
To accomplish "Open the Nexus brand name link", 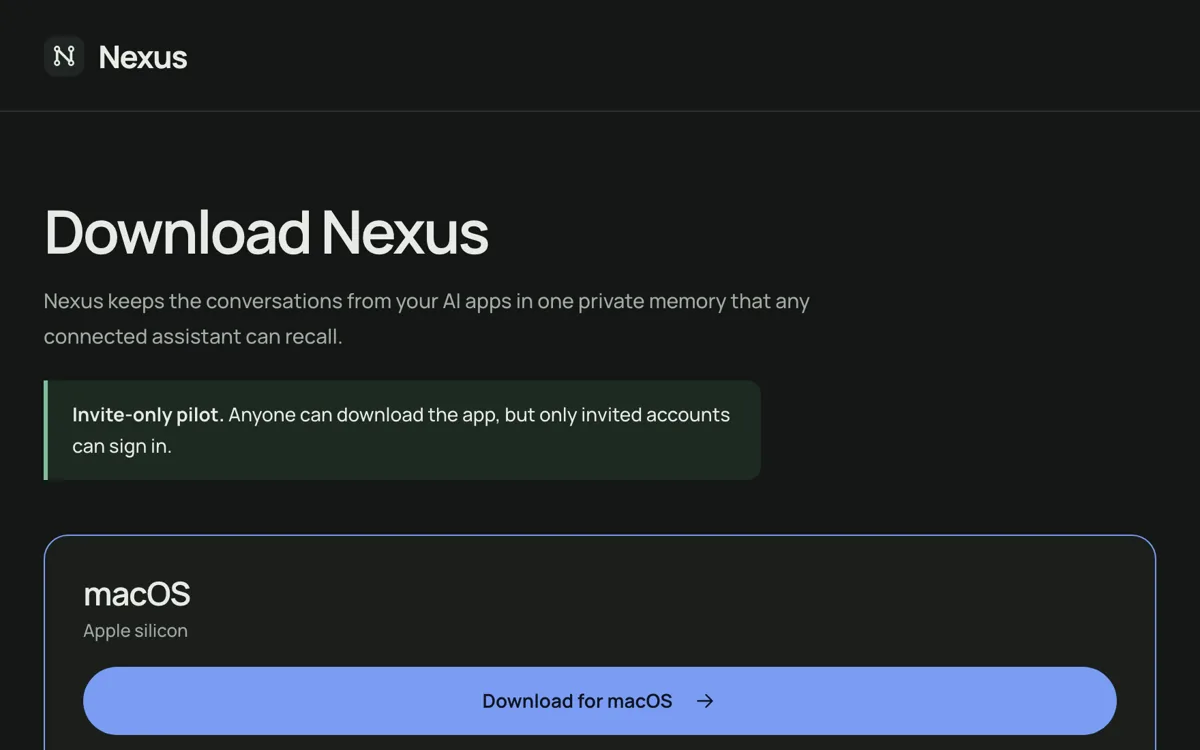I will [x=143, y=57].
